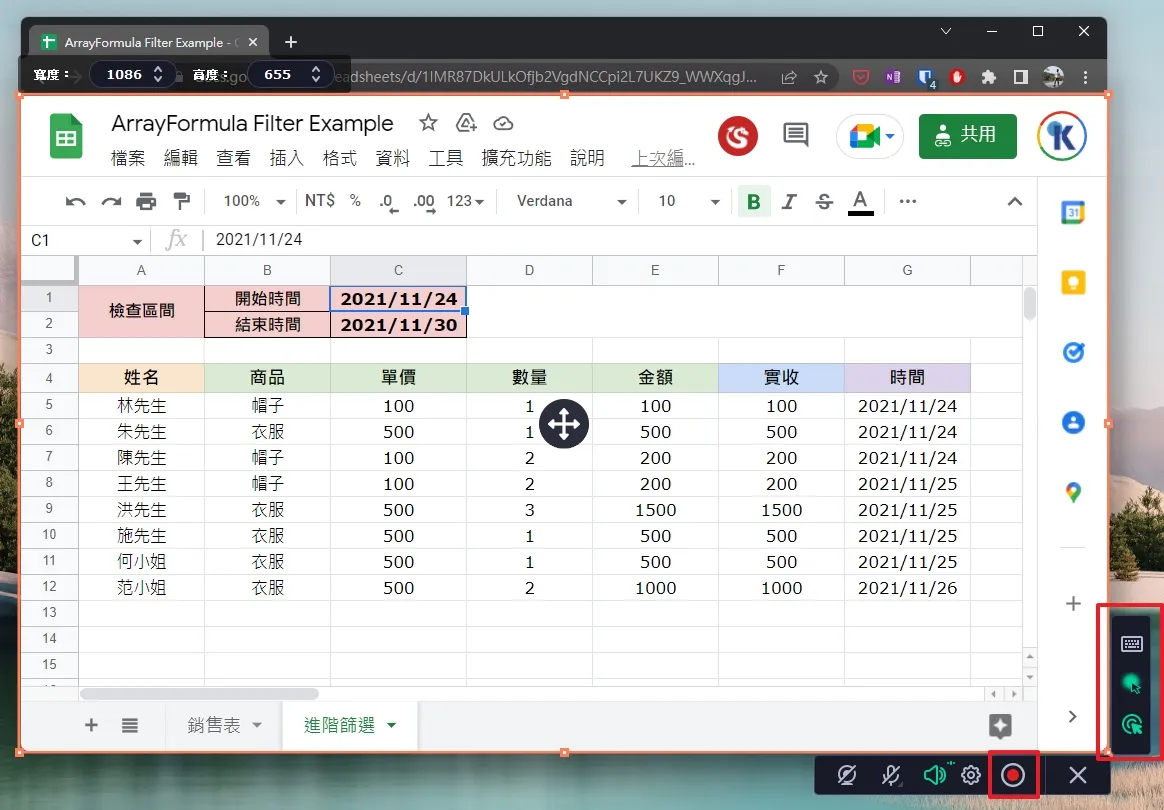Open the comment history icon
The width and height of the screenshot is (1164, 810).
click(x=796, y=135)
